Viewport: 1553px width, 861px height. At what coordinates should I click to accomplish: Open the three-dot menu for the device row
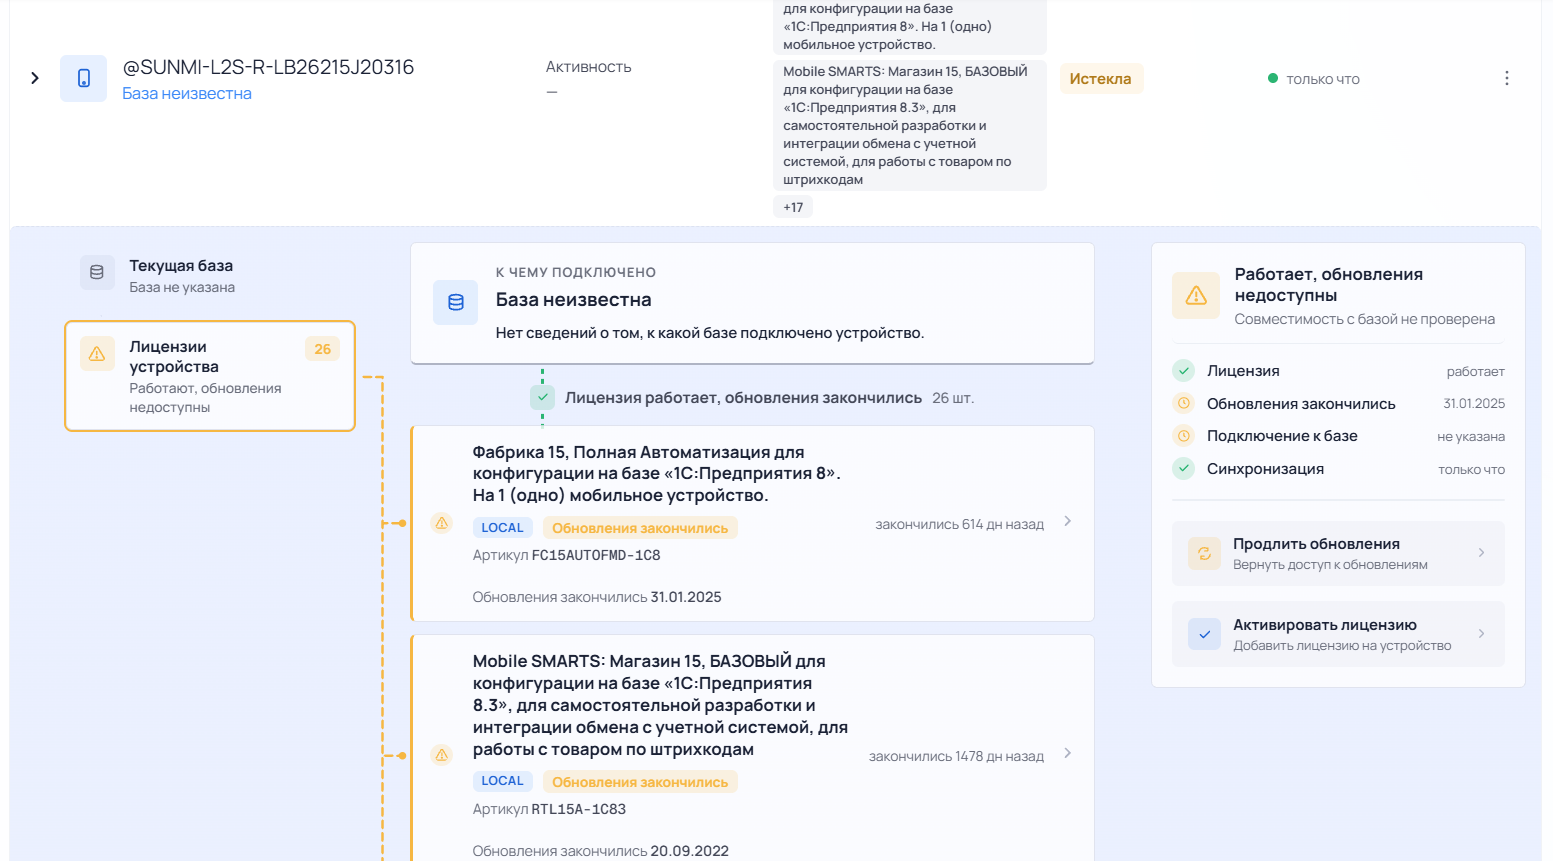pos(1507,78)
